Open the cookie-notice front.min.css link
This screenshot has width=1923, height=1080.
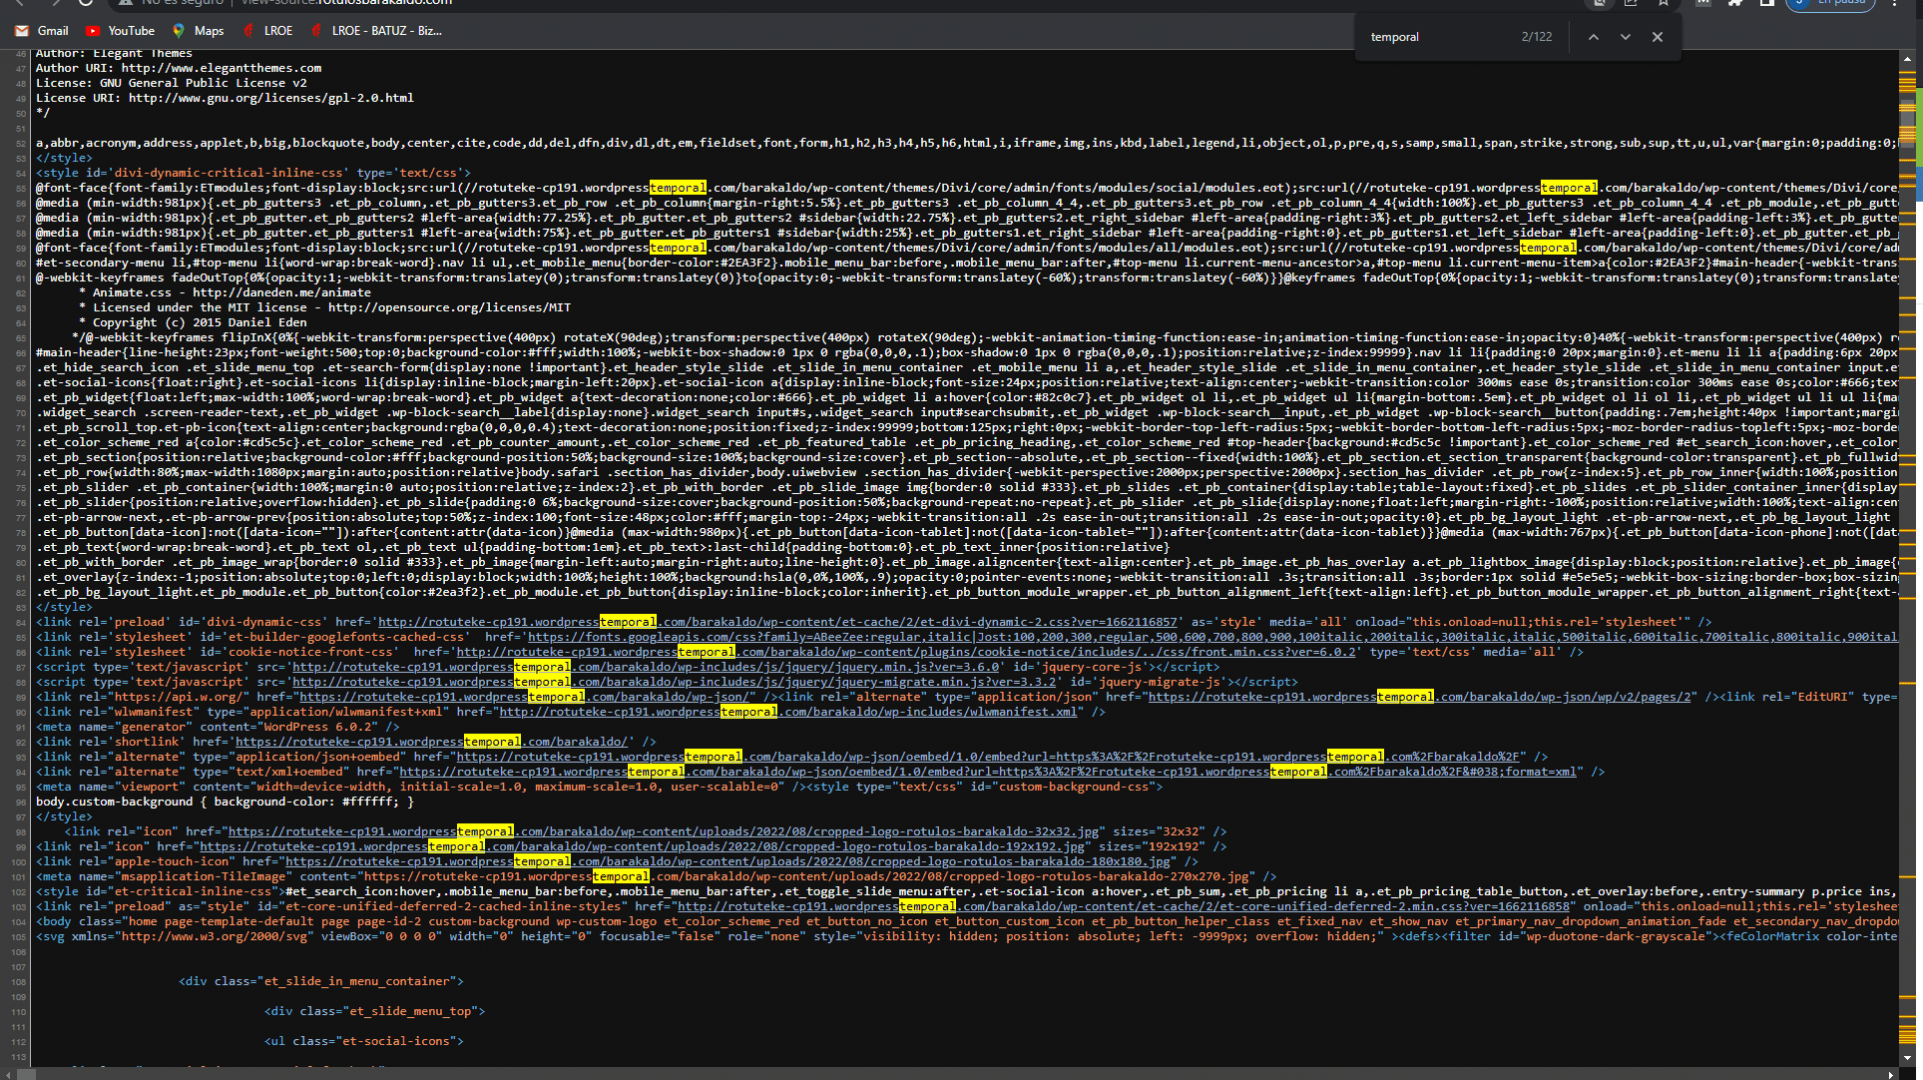click(x=906, y=652)
